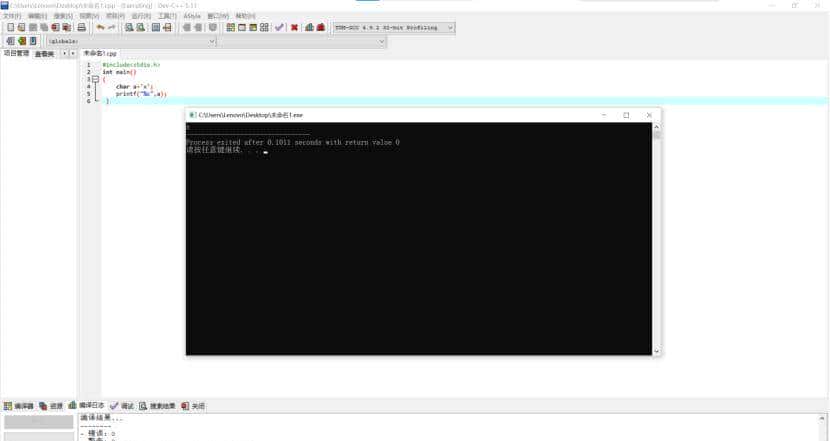Screen dimensions: 830x441
Task: Open the 窗口 menu
Action: point(218,16)
